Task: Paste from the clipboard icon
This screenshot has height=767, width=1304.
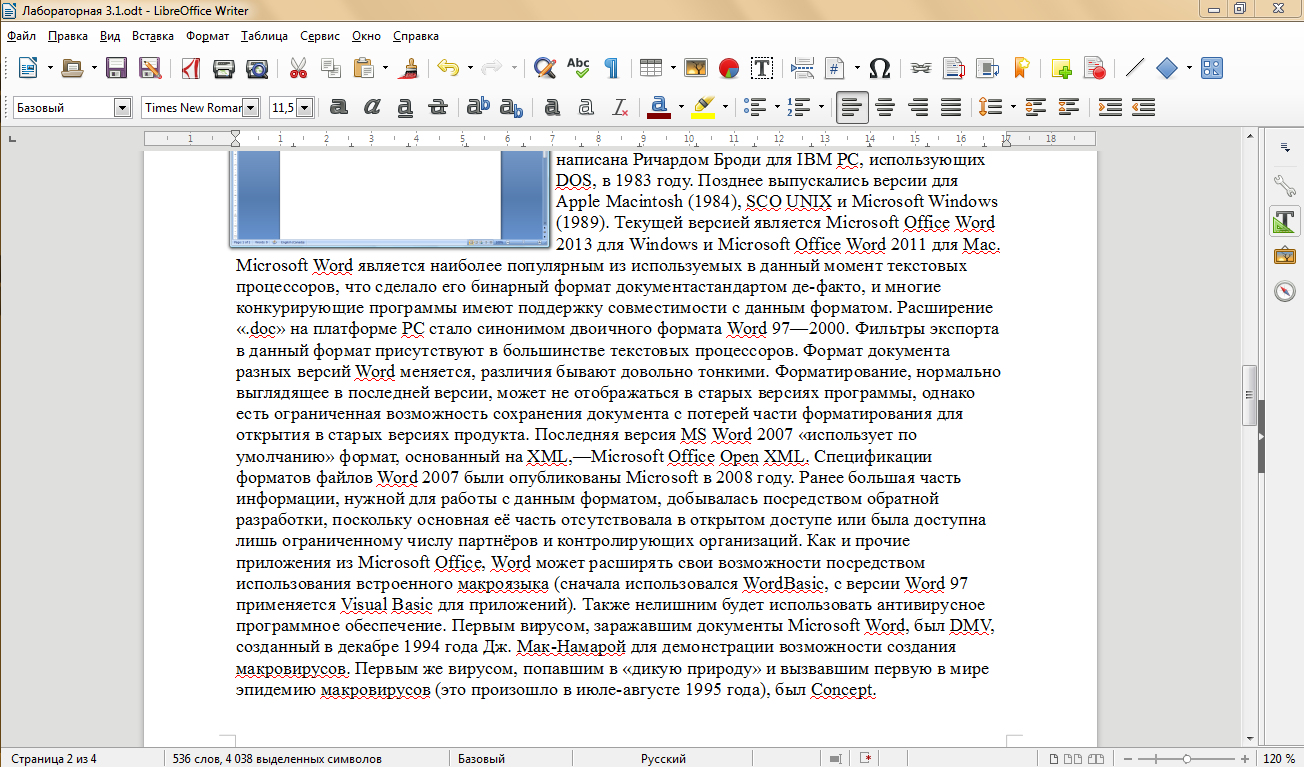Action: click(x=363, y=68)
